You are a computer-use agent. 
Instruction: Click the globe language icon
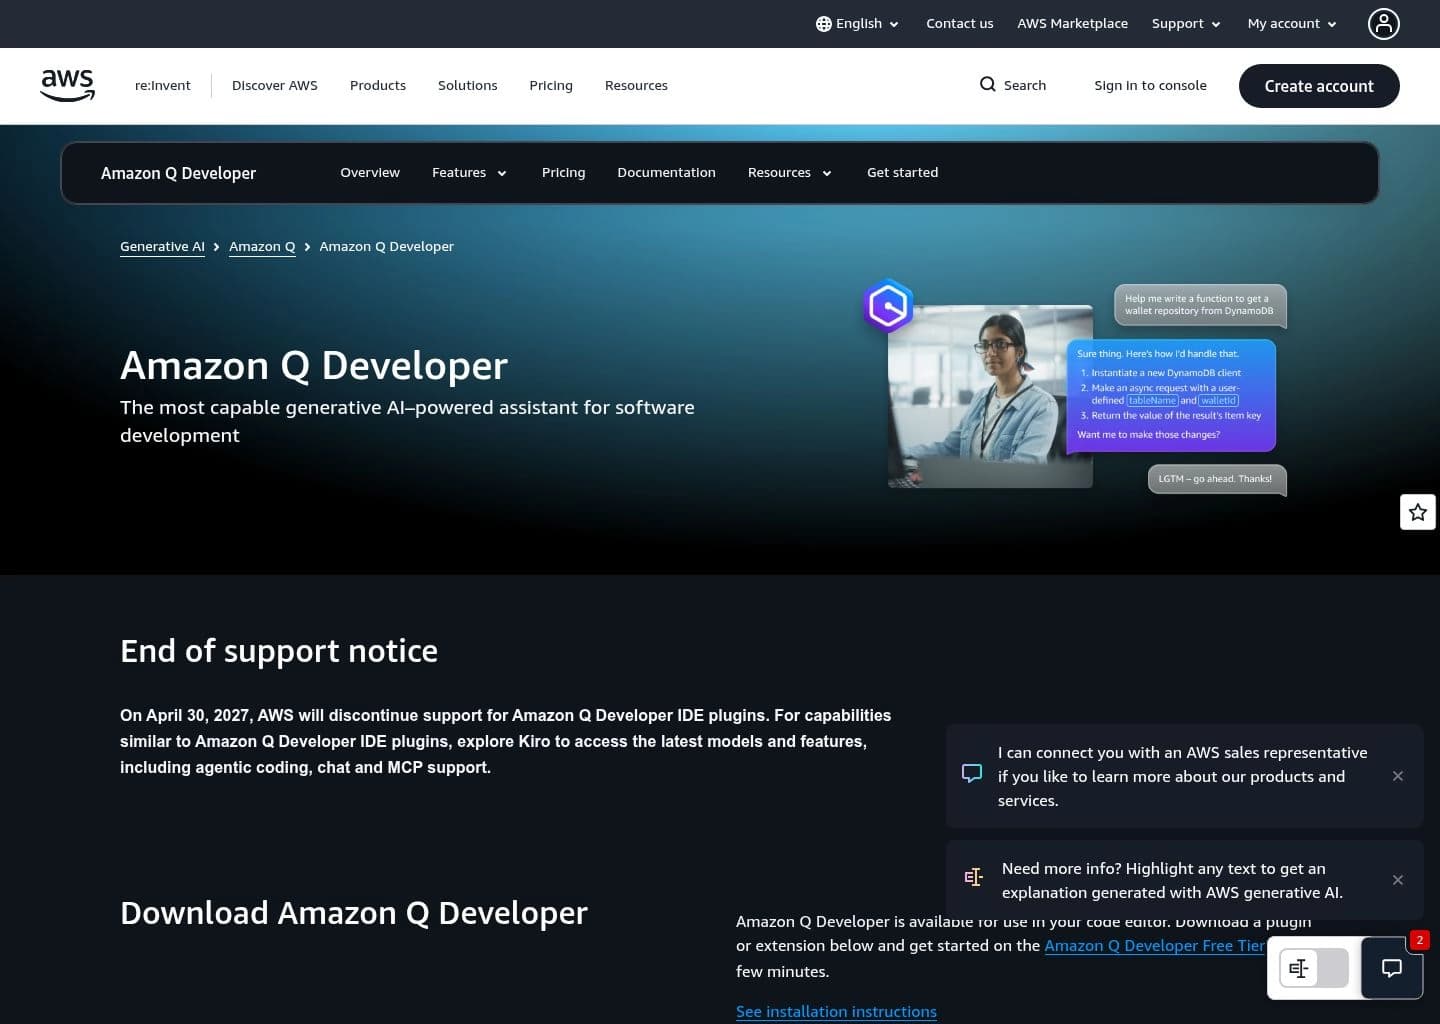tap(823, 24)
